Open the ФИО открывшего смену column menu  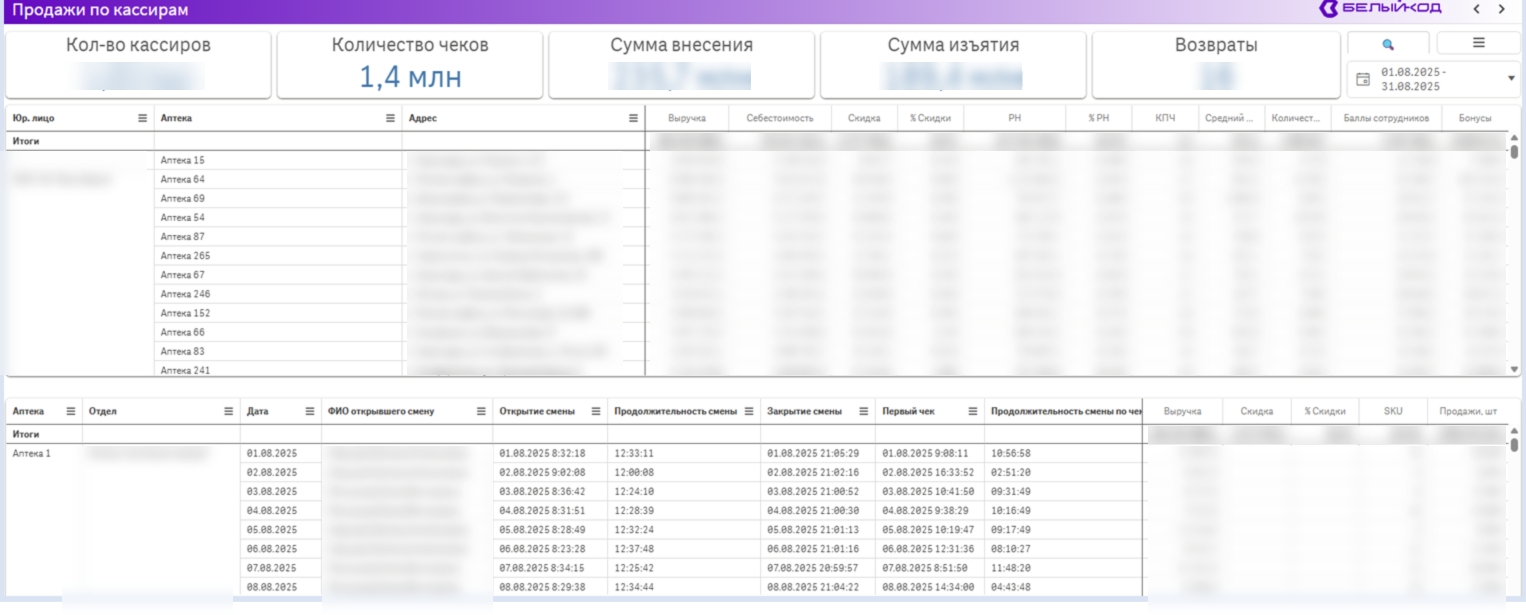click(481, 411)
